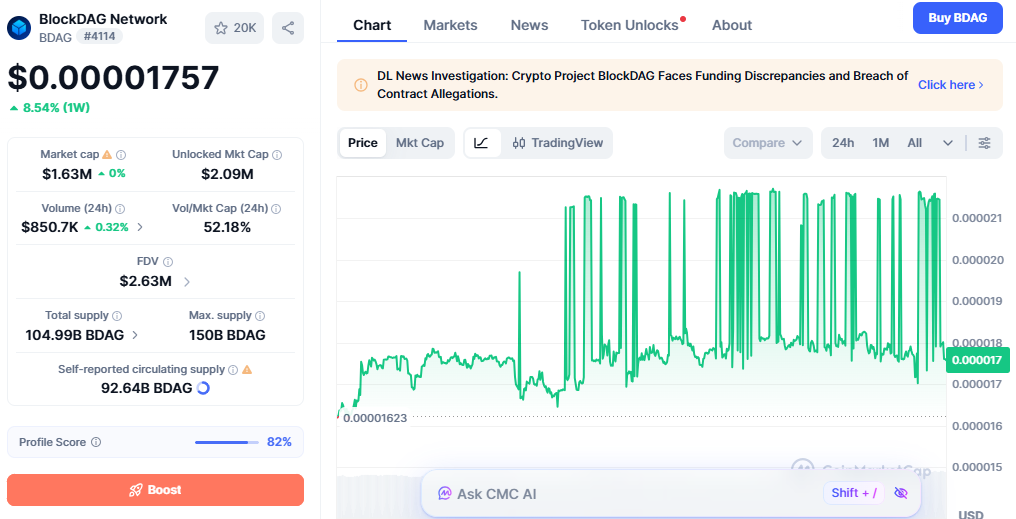
Task: Switch to TradingView chart mode
Action: [558, 143]
